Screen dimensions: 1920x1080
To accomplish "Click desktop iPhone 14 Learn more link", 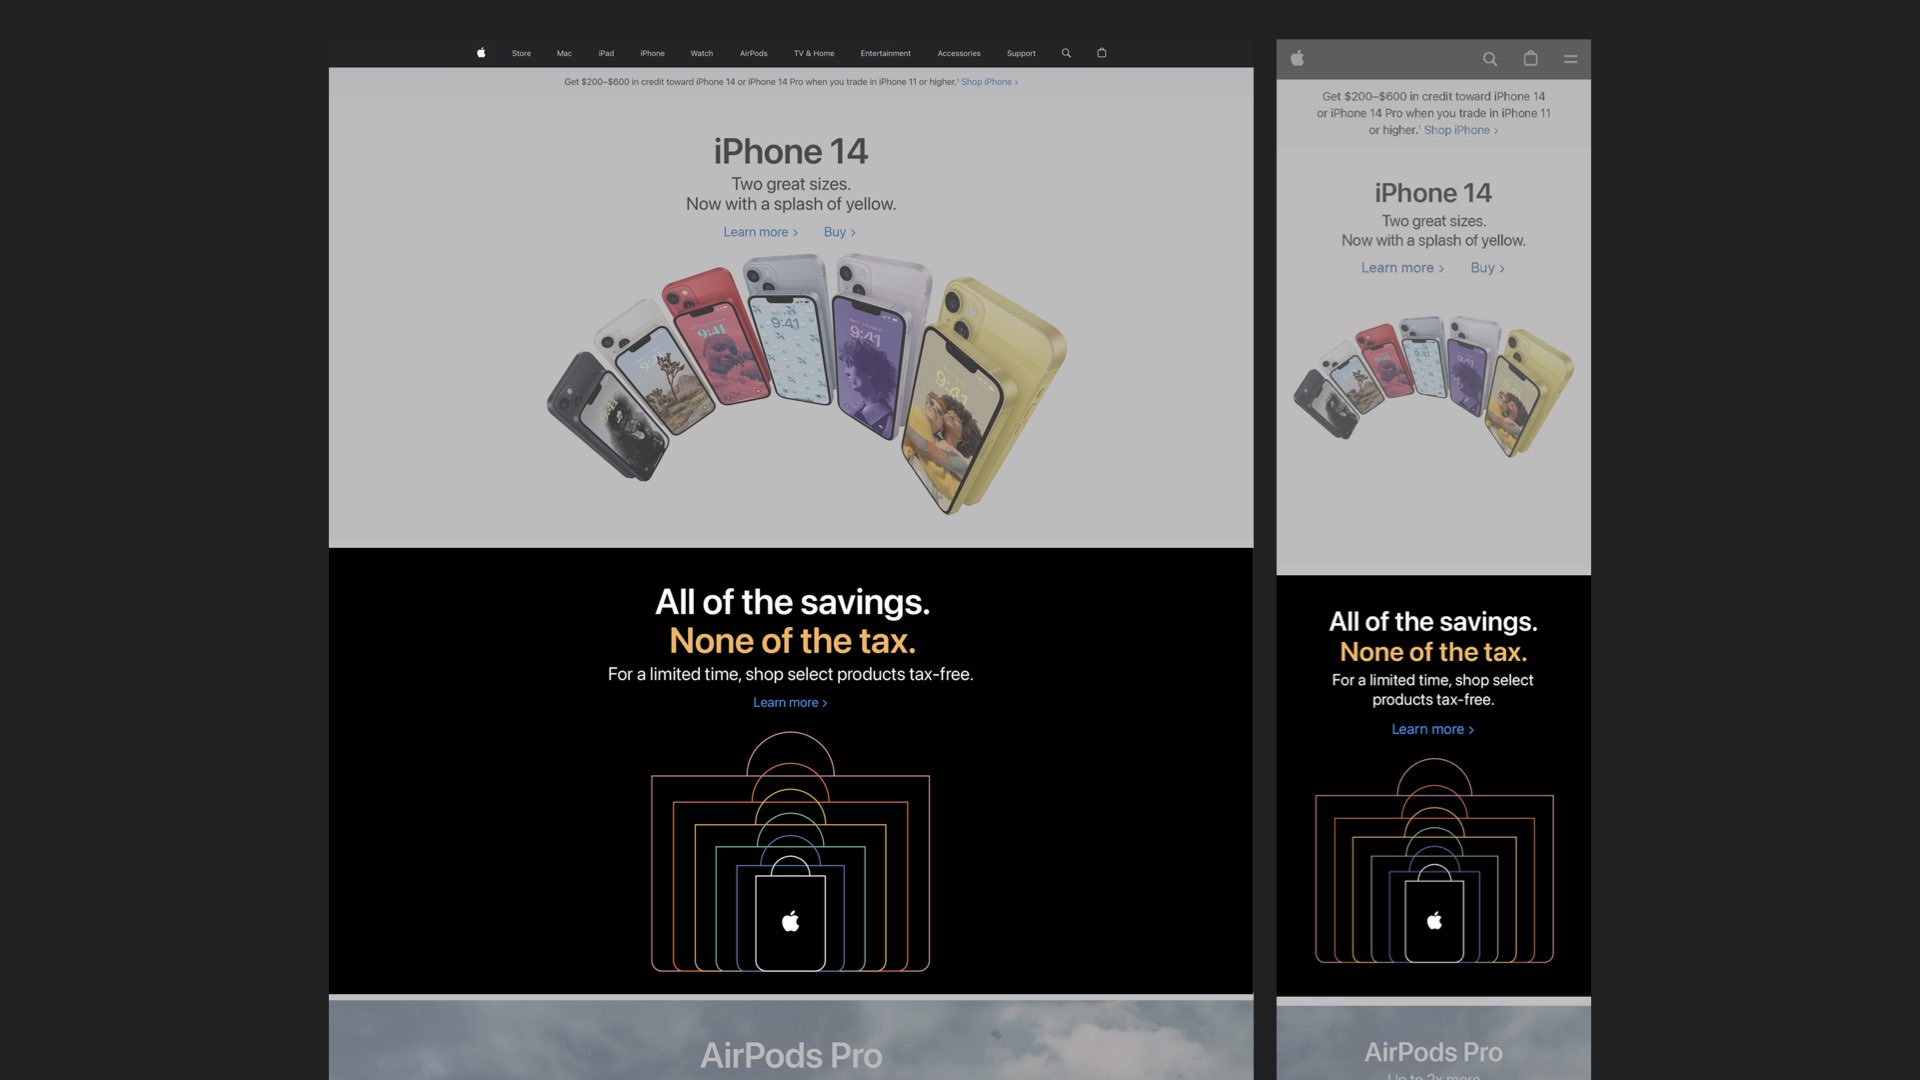I will (x=760, y=232).
